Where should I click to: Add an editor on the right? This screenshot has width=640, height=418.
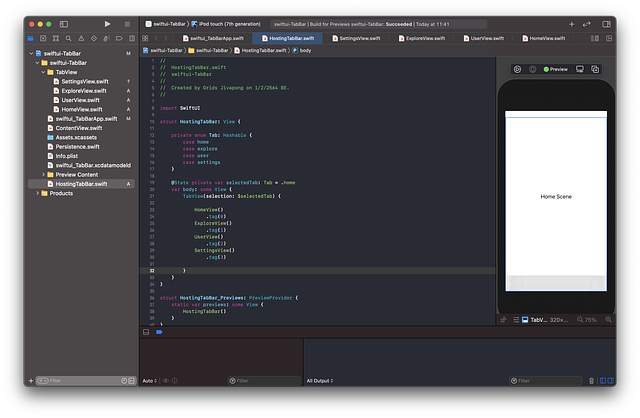tap(609, 38)
